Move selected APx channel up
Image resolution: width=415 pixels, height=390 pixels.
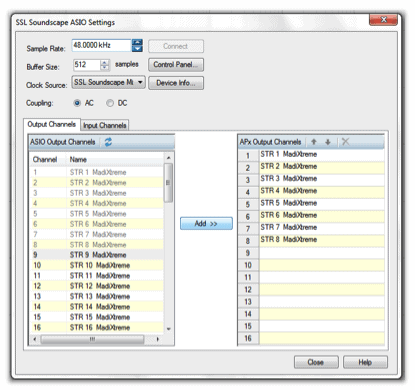[314, 142]
